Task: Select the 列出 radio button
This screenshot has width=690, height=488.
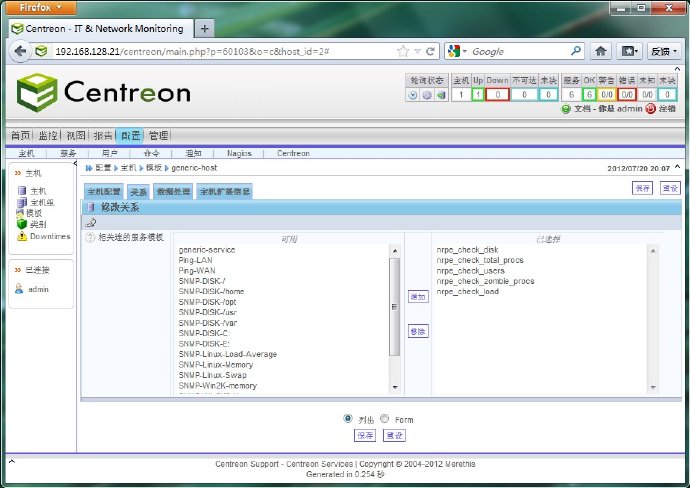Action: (348, 418)
